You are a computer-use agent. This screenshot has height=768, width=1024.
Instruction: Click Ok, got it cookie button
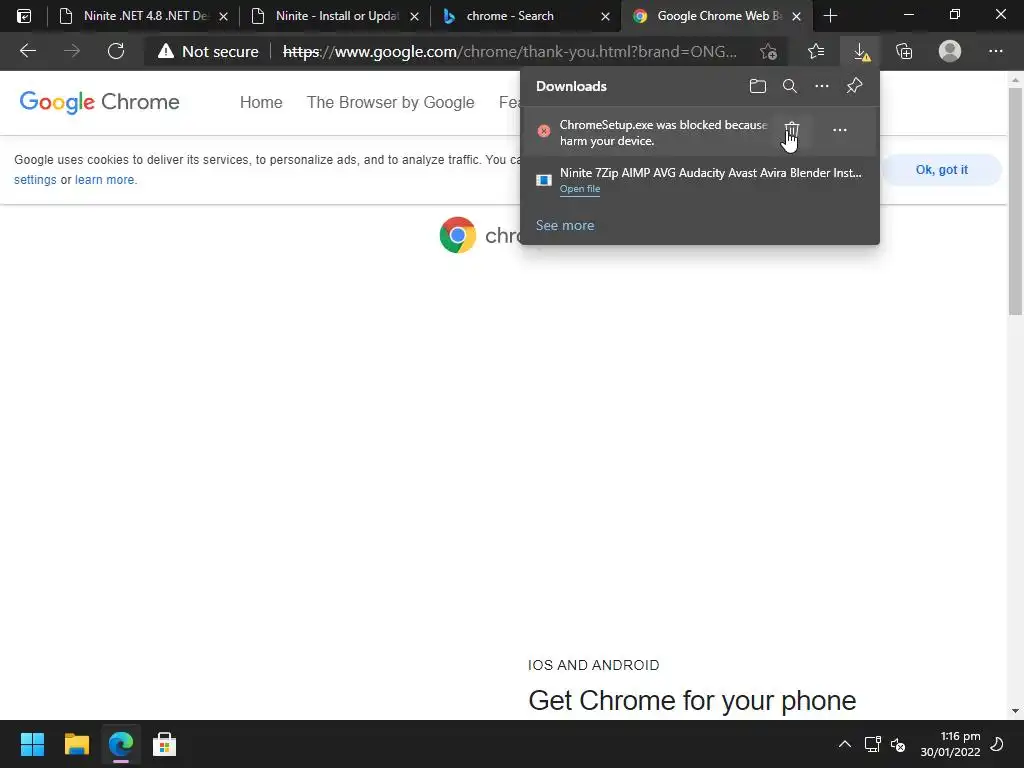(941, 170)
